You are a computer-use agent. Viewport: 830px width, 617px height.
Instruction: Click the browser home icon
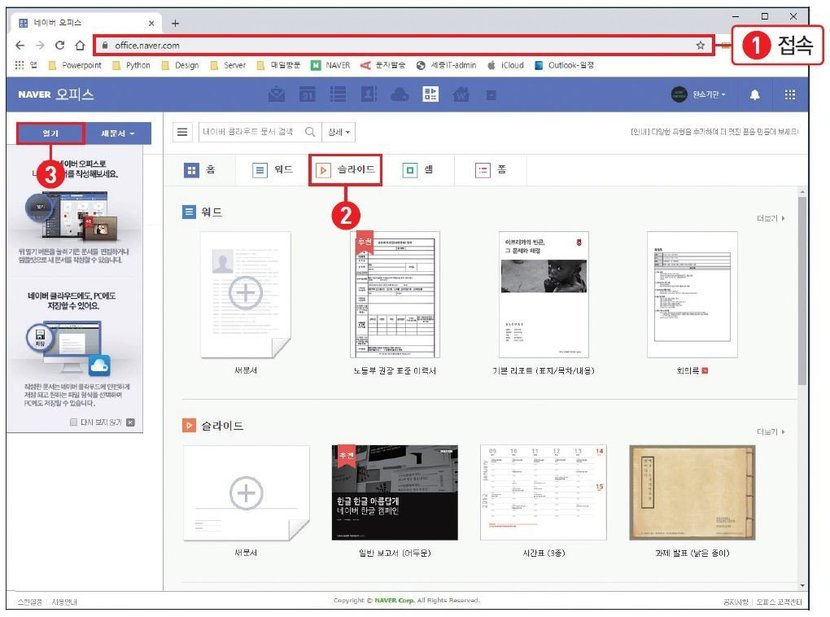(x=80, y=46)
